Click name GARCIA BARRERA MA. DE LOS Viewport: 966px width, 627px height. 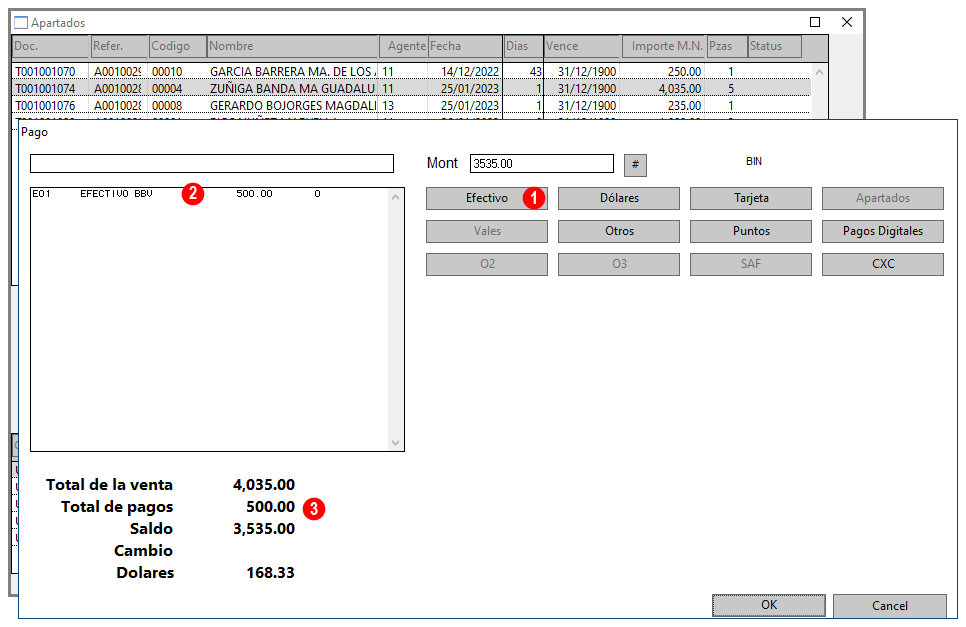tap(292, 71)
